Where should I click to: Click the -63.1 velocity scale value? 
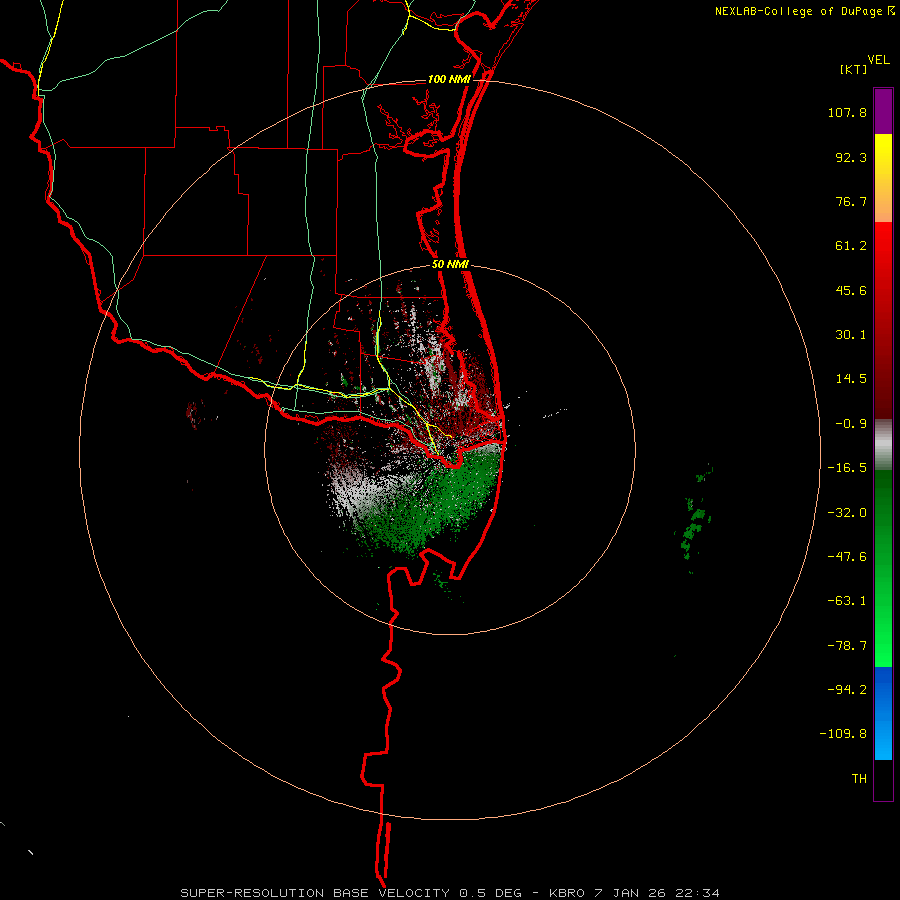[x=847, y=601]
